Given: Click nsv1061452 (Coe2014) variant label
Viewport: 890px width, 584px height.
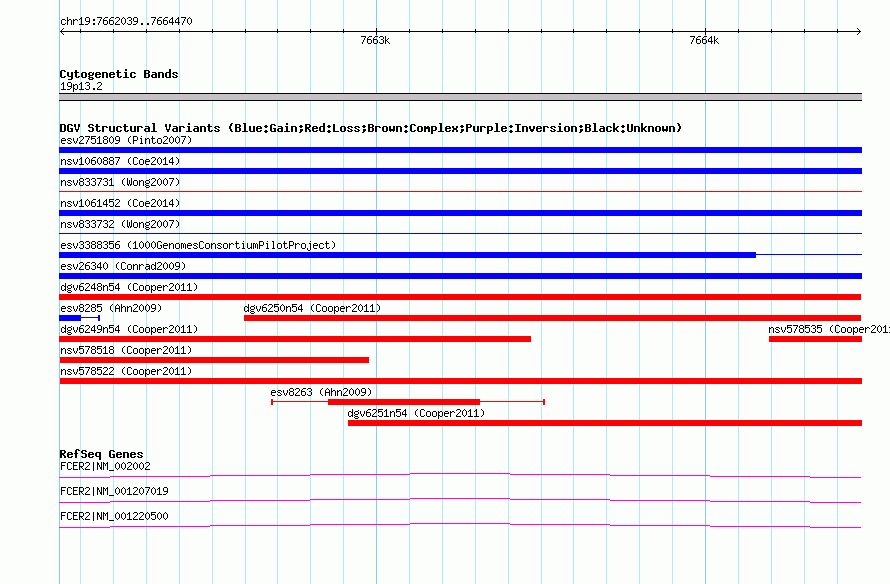Looking at the screenshot, I should 120,203.
